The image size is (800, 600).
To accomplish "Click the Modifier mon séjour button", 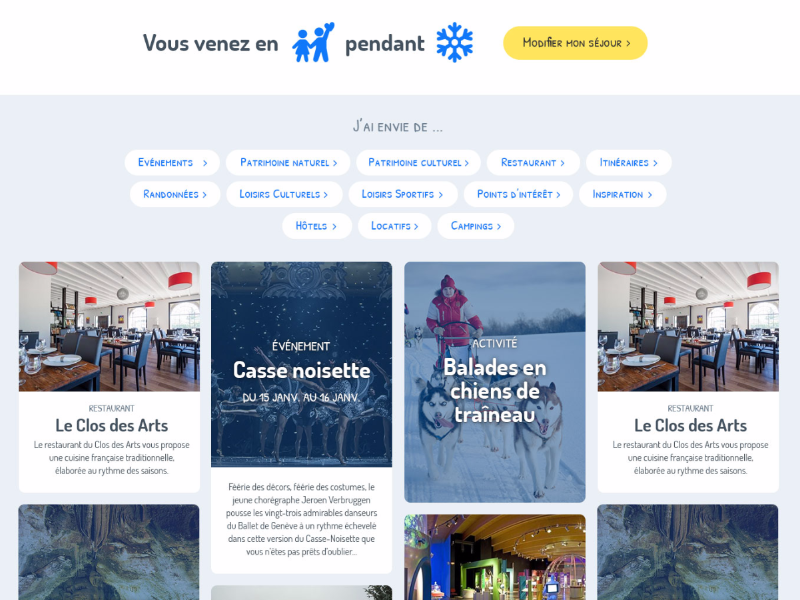I will [x=575, y=43].
